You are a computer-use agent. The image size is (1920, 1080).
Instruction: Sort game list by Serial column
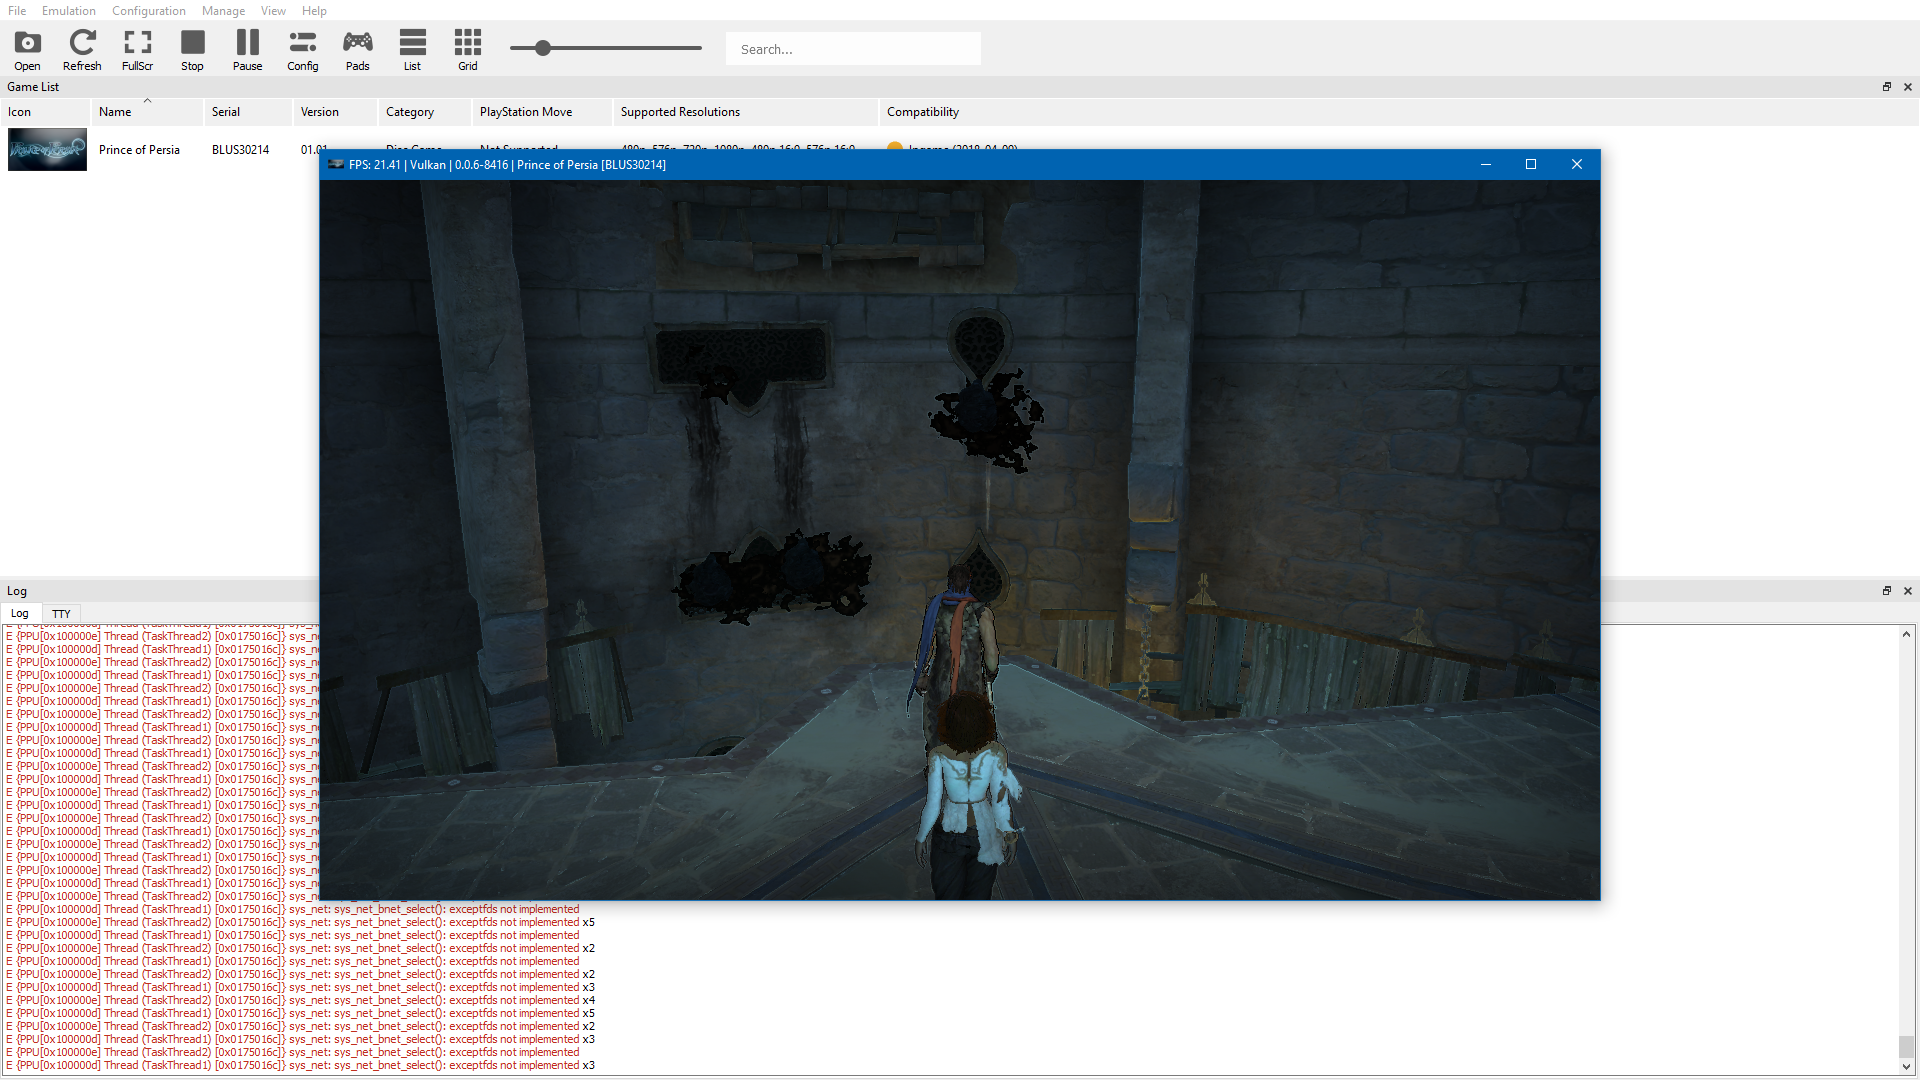tap(248, 112)
